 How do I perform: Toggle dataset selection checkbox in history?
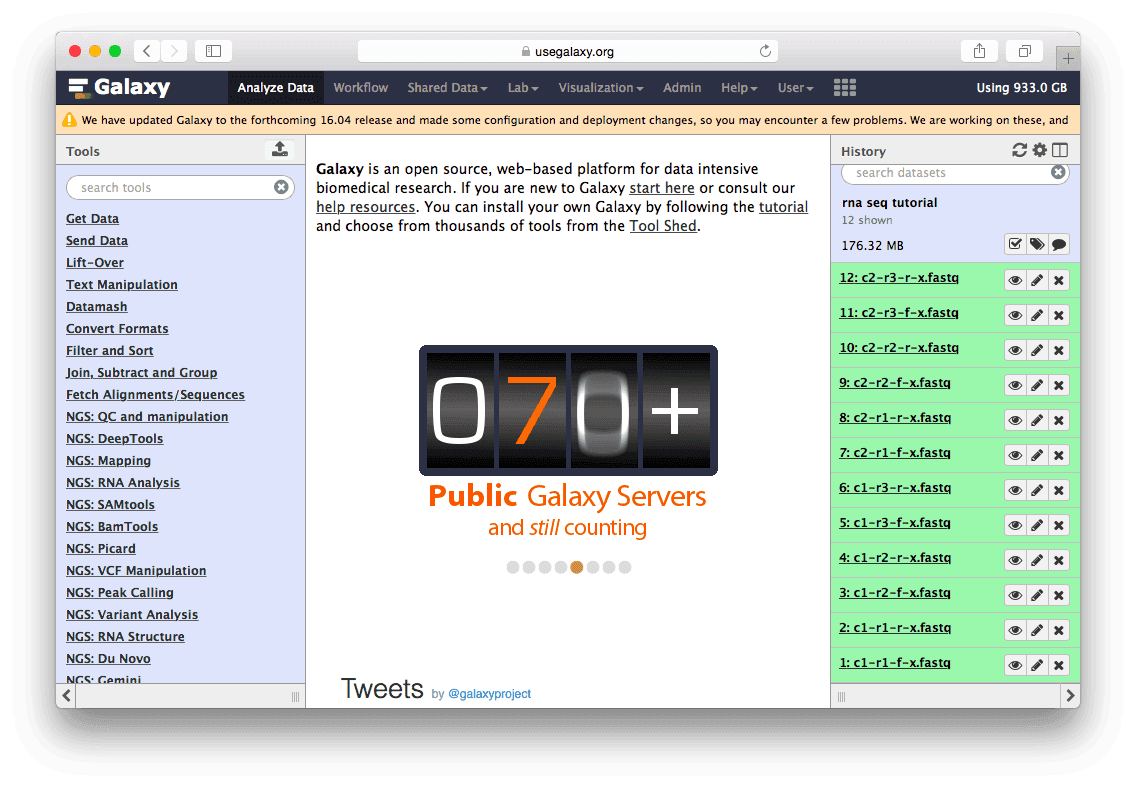1015,245
